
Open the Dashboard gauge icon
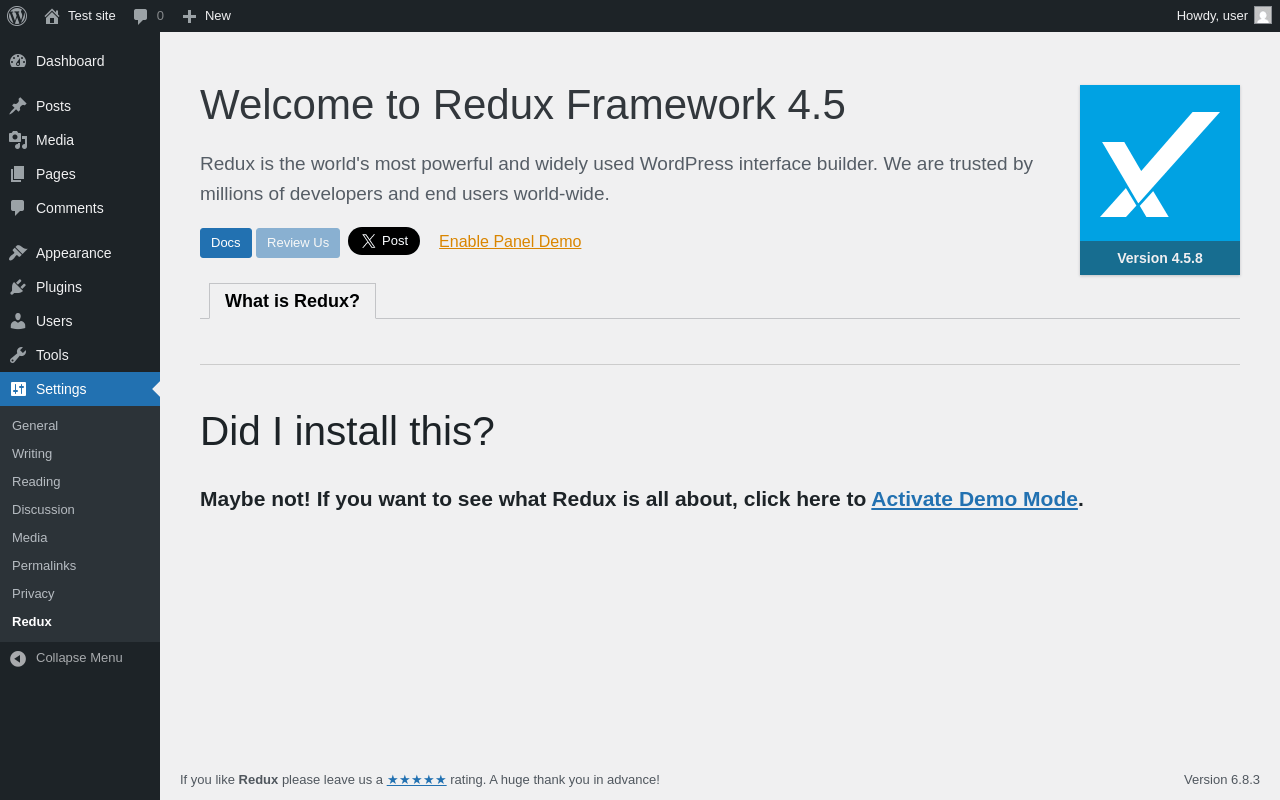(x=18, y=61)
